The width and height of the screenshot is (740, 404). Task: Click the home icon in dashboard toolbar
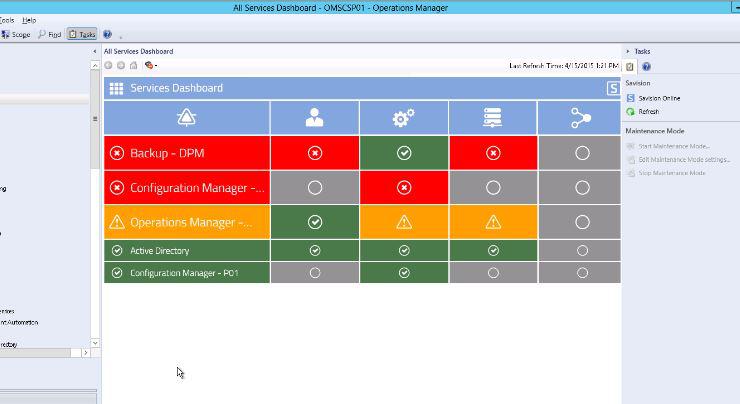134,65
